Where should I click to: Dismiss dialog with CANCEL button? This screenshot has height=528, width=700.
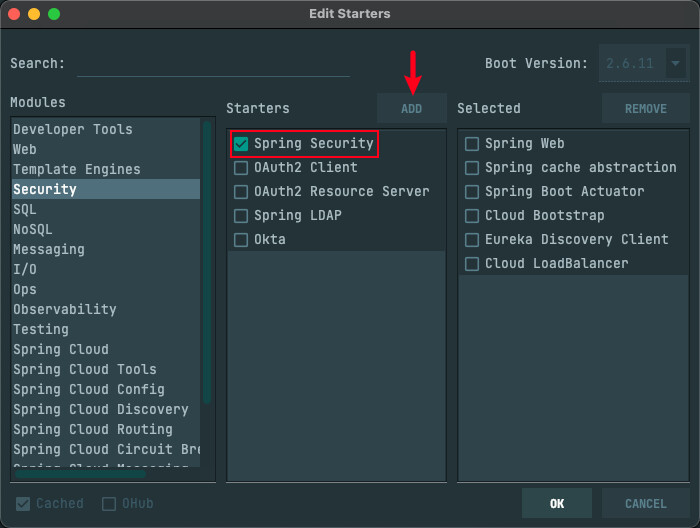pyautogui.click(x=646, y=503)
